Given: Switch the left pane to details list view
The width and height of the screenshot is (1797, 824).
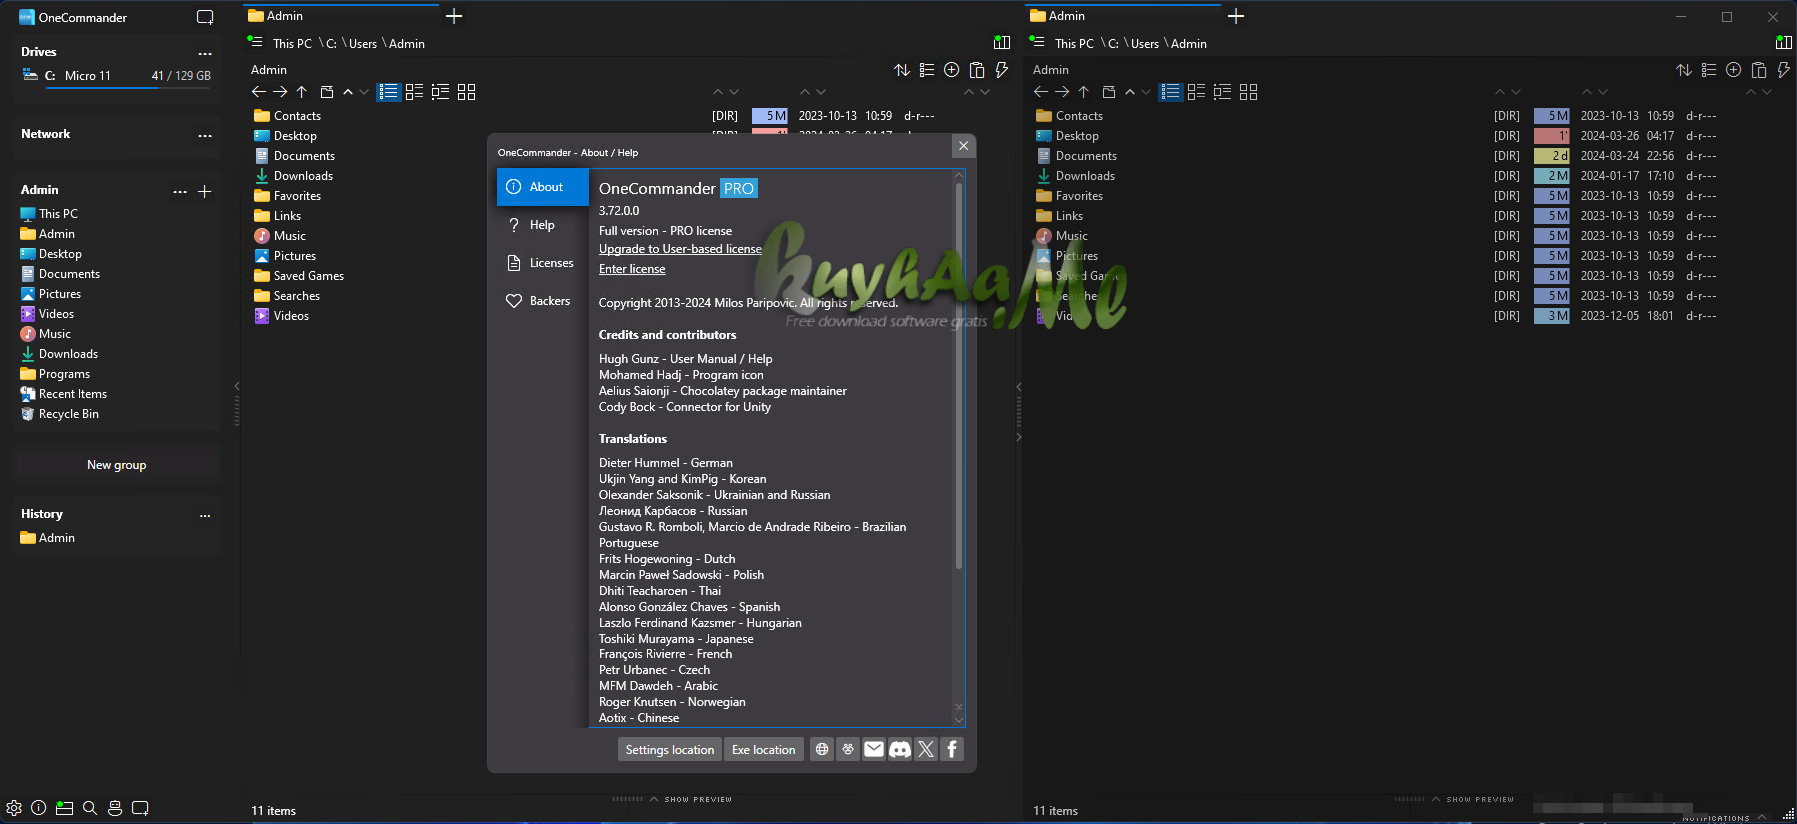Looking at the screenshot, I should (389, 92).
